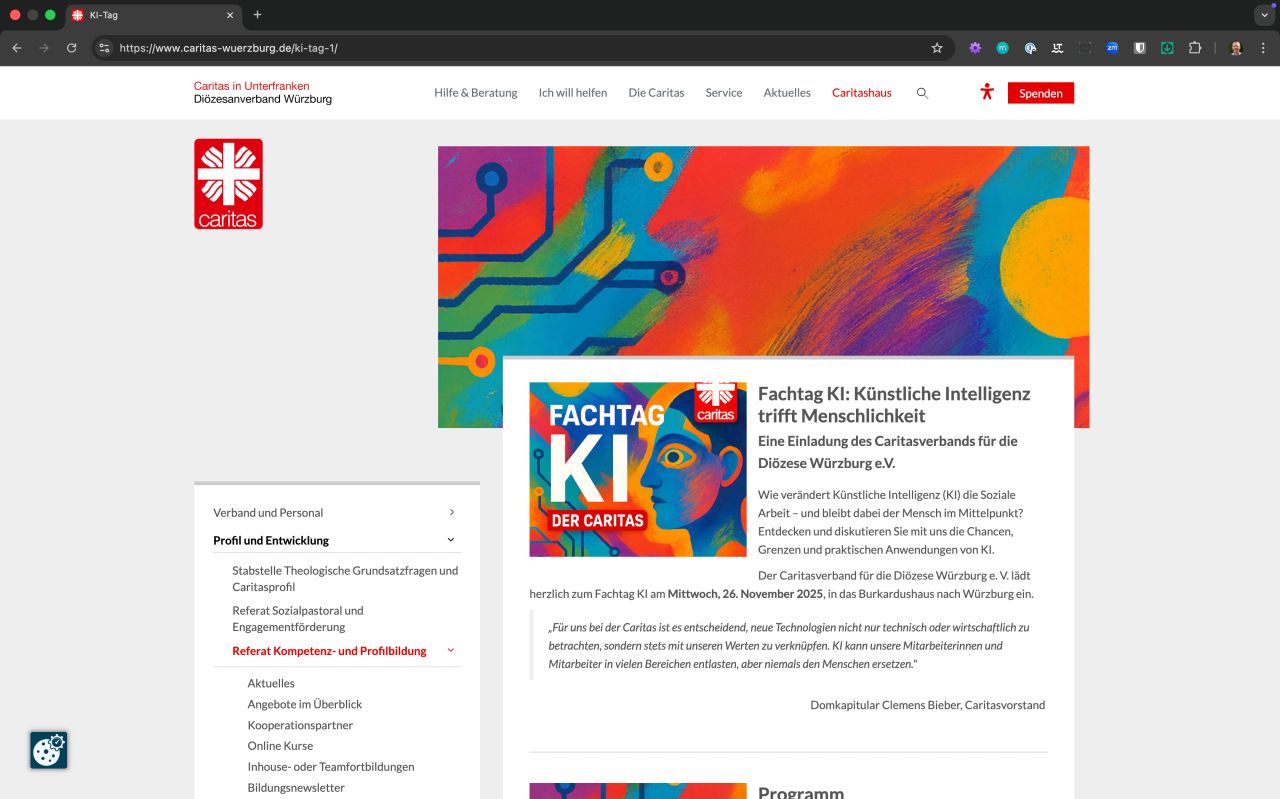Open the Bitwarden shield extension

click(1139, 48)
